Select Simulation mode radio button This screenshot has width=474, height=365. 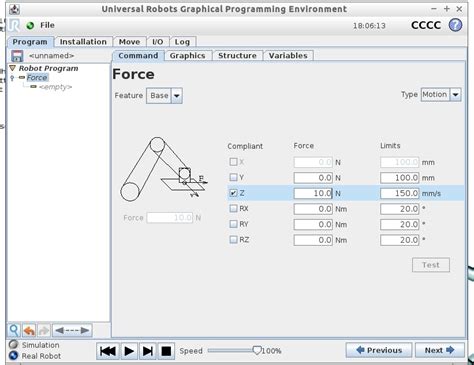pyautogui.click(x=13, y=345)
